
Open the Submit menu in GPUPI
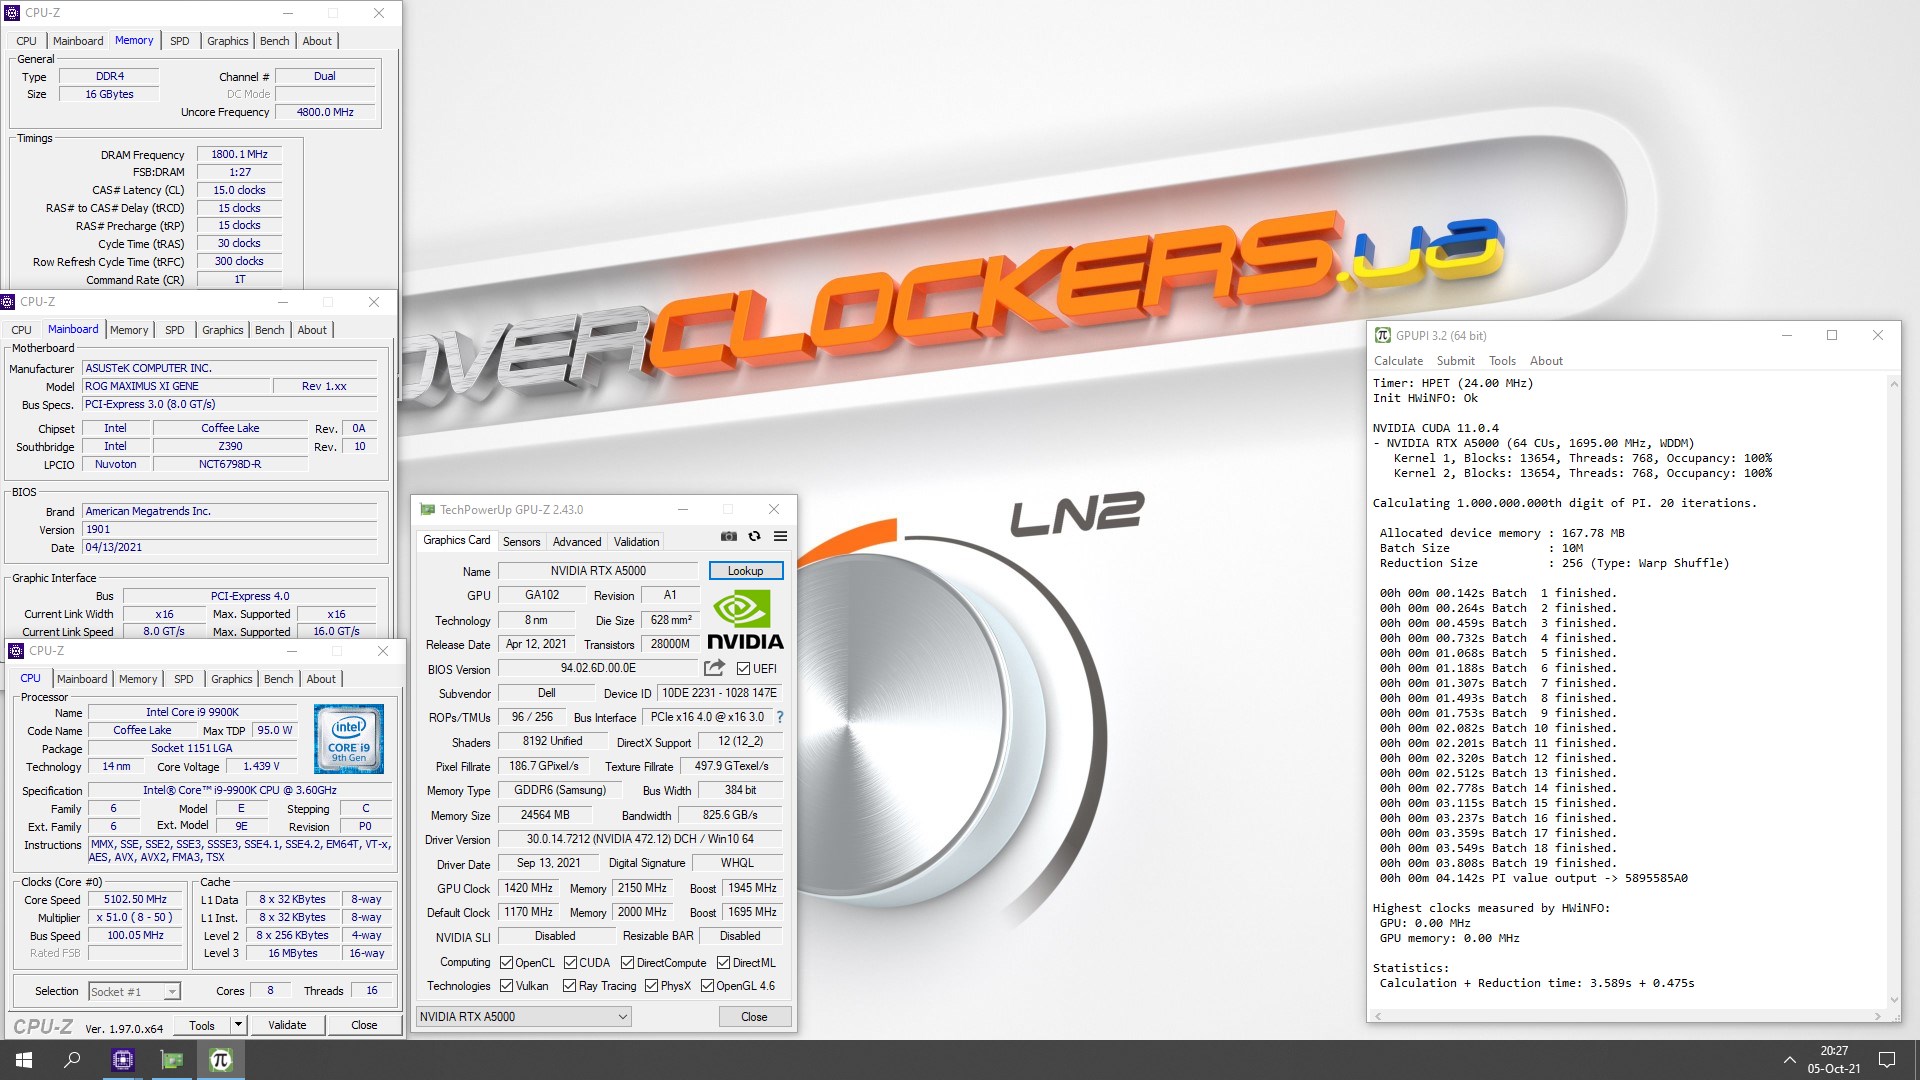(x=1455, y=361)
